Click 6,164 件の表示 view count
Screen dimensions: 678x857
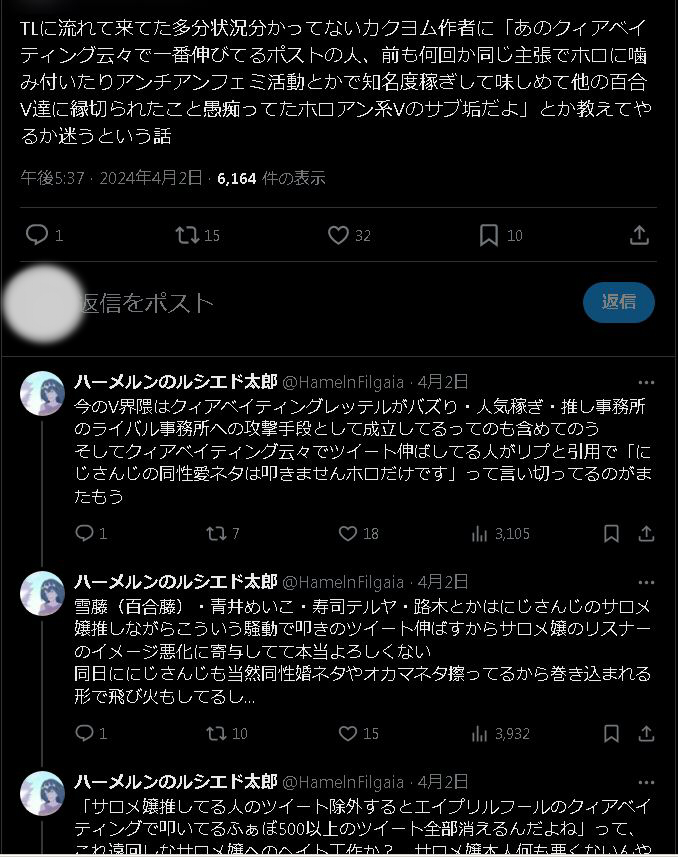click(x=271, y=178)
